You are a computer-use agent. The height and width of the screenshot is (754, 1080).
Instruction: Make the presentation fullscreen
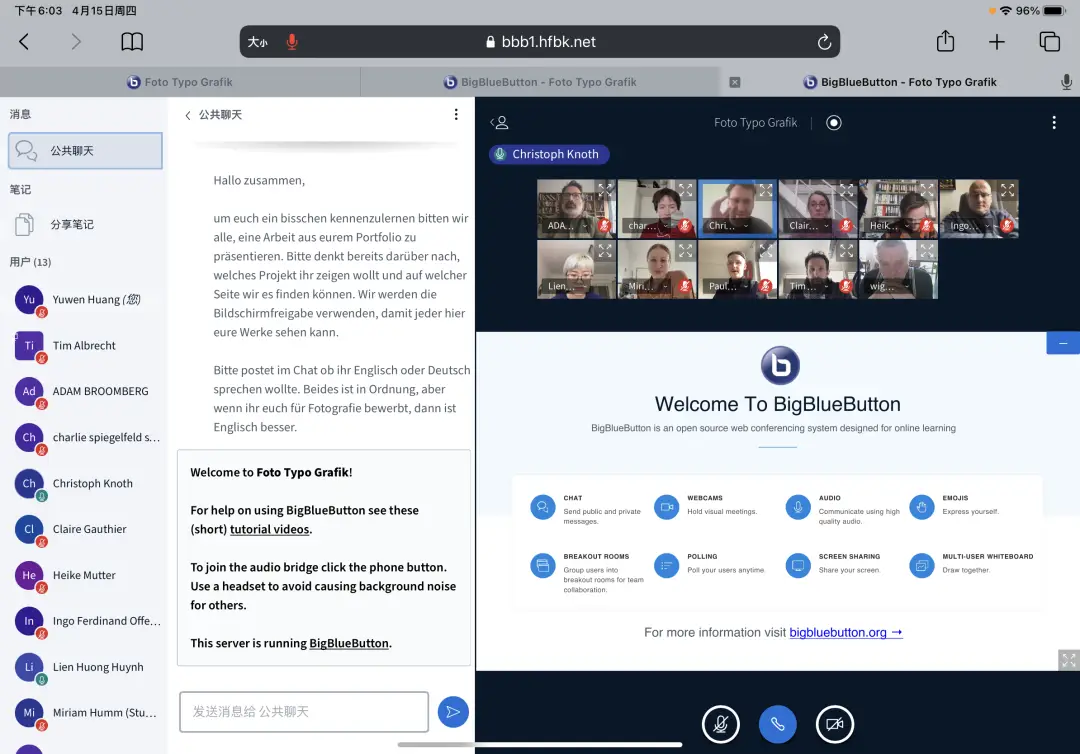click(x=1068, y=660)
